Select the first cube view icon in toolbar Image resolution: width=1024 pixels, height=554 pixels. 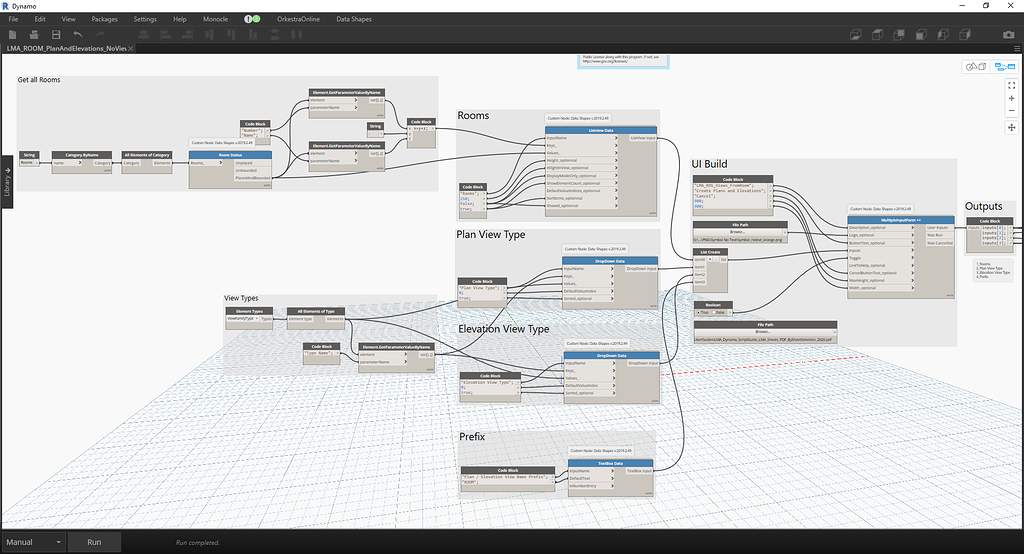pos(856,35)
